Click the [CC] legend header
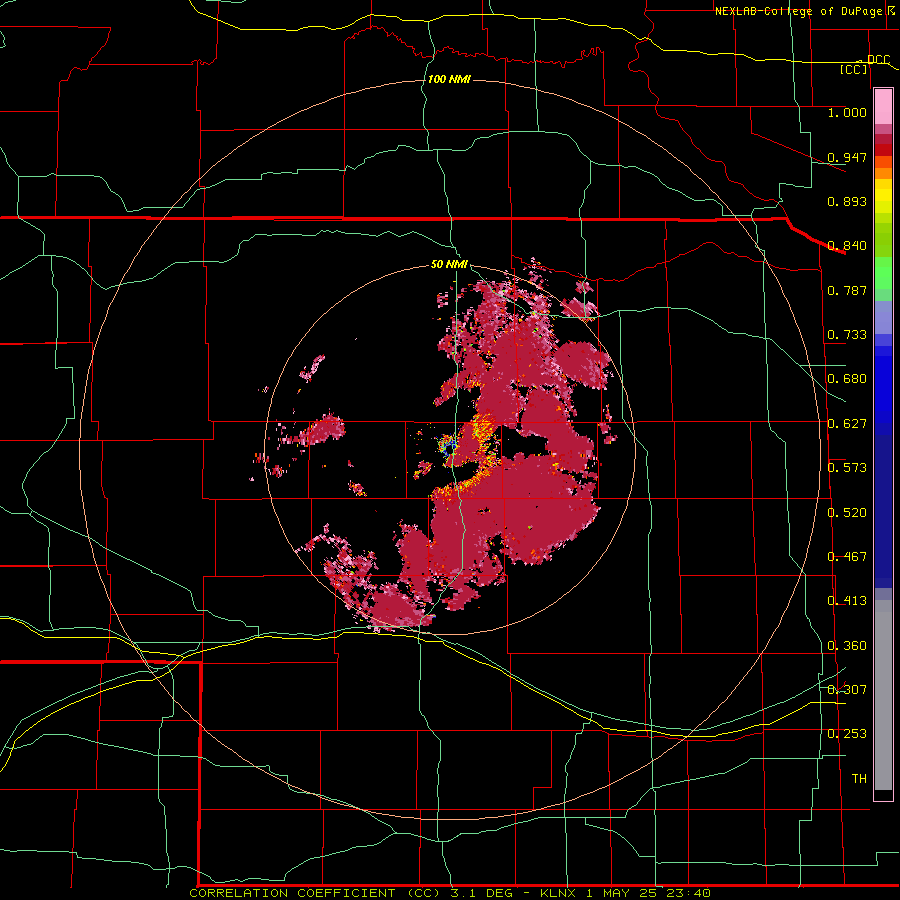Screen dimensions: 900x900 (x=854, y=69)
